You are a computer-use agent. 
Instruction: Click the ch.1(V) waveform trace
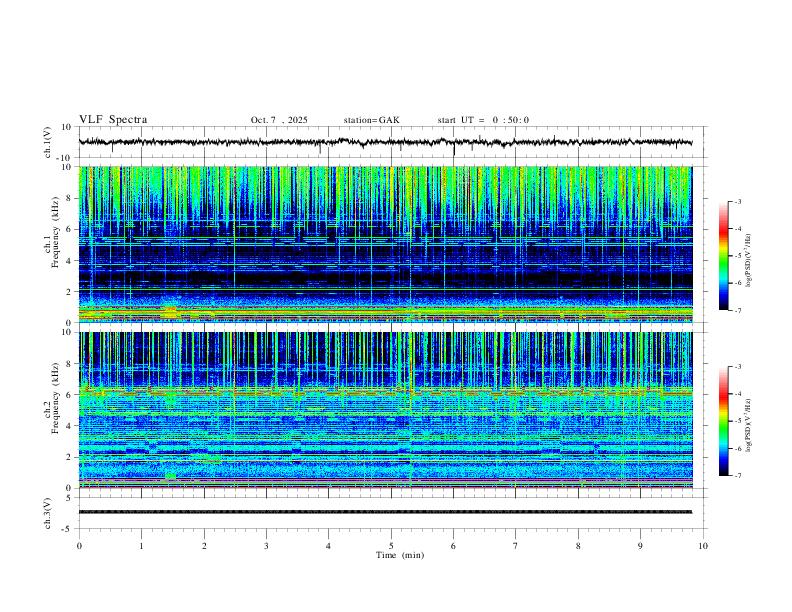click(385, 142)
